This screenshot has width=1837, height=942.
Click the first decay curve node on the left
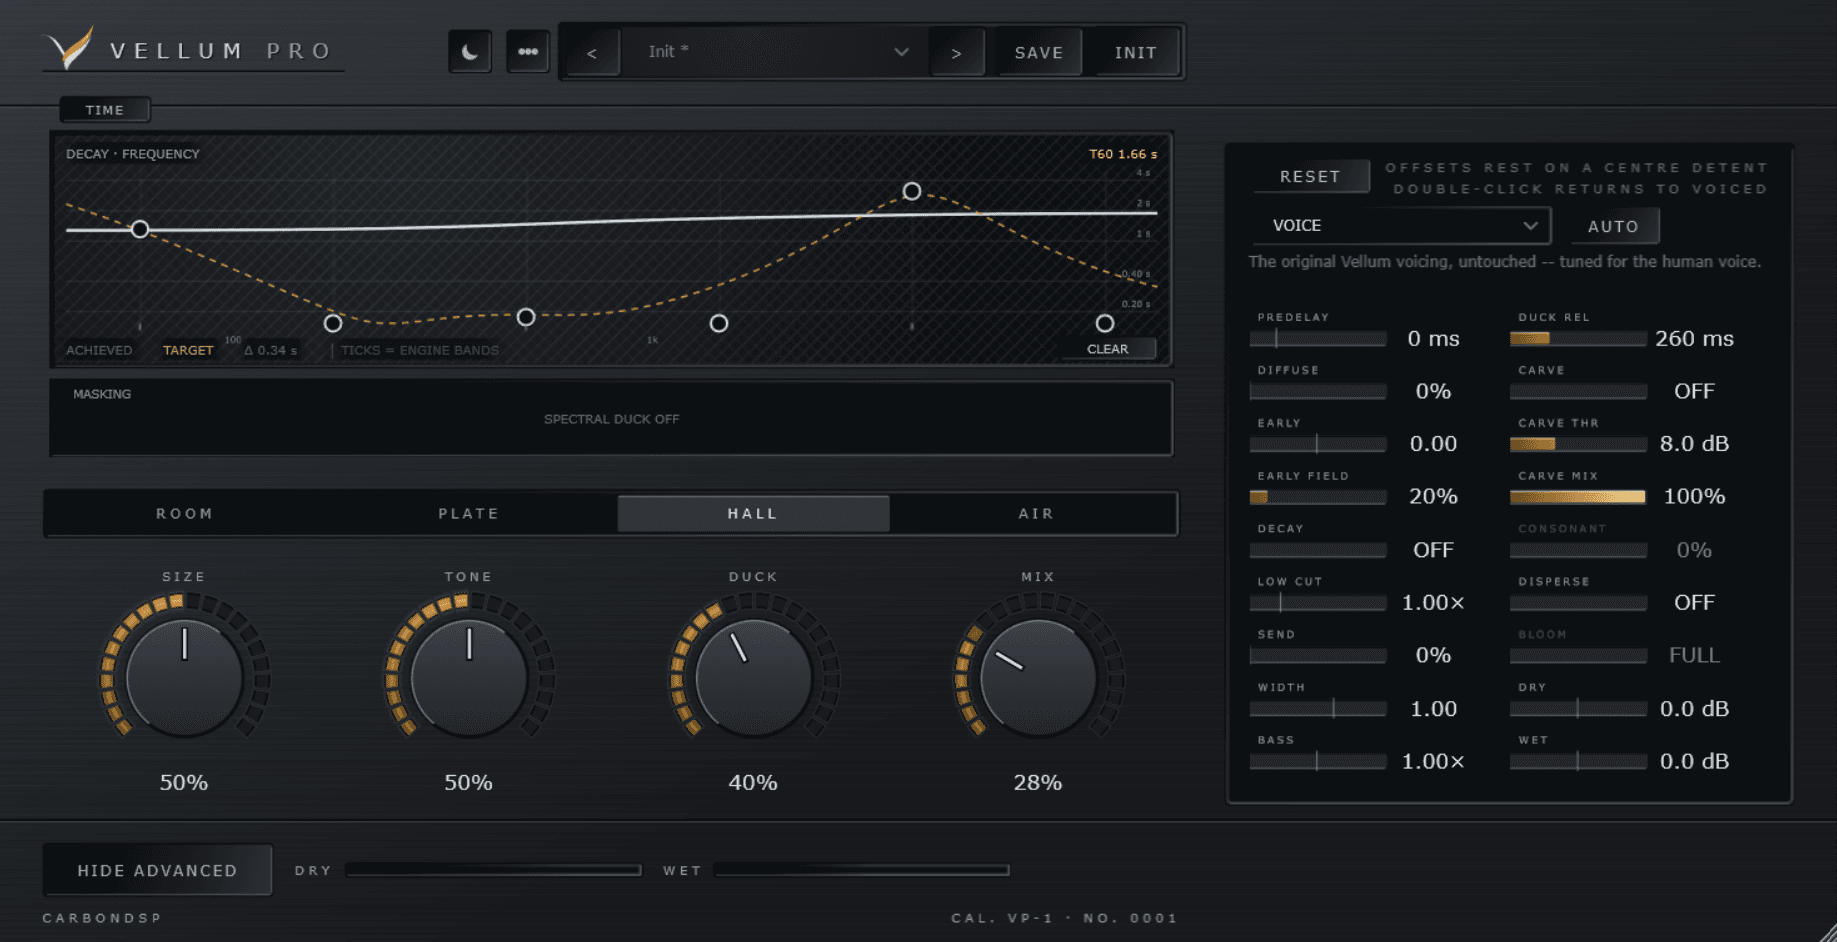140,230
